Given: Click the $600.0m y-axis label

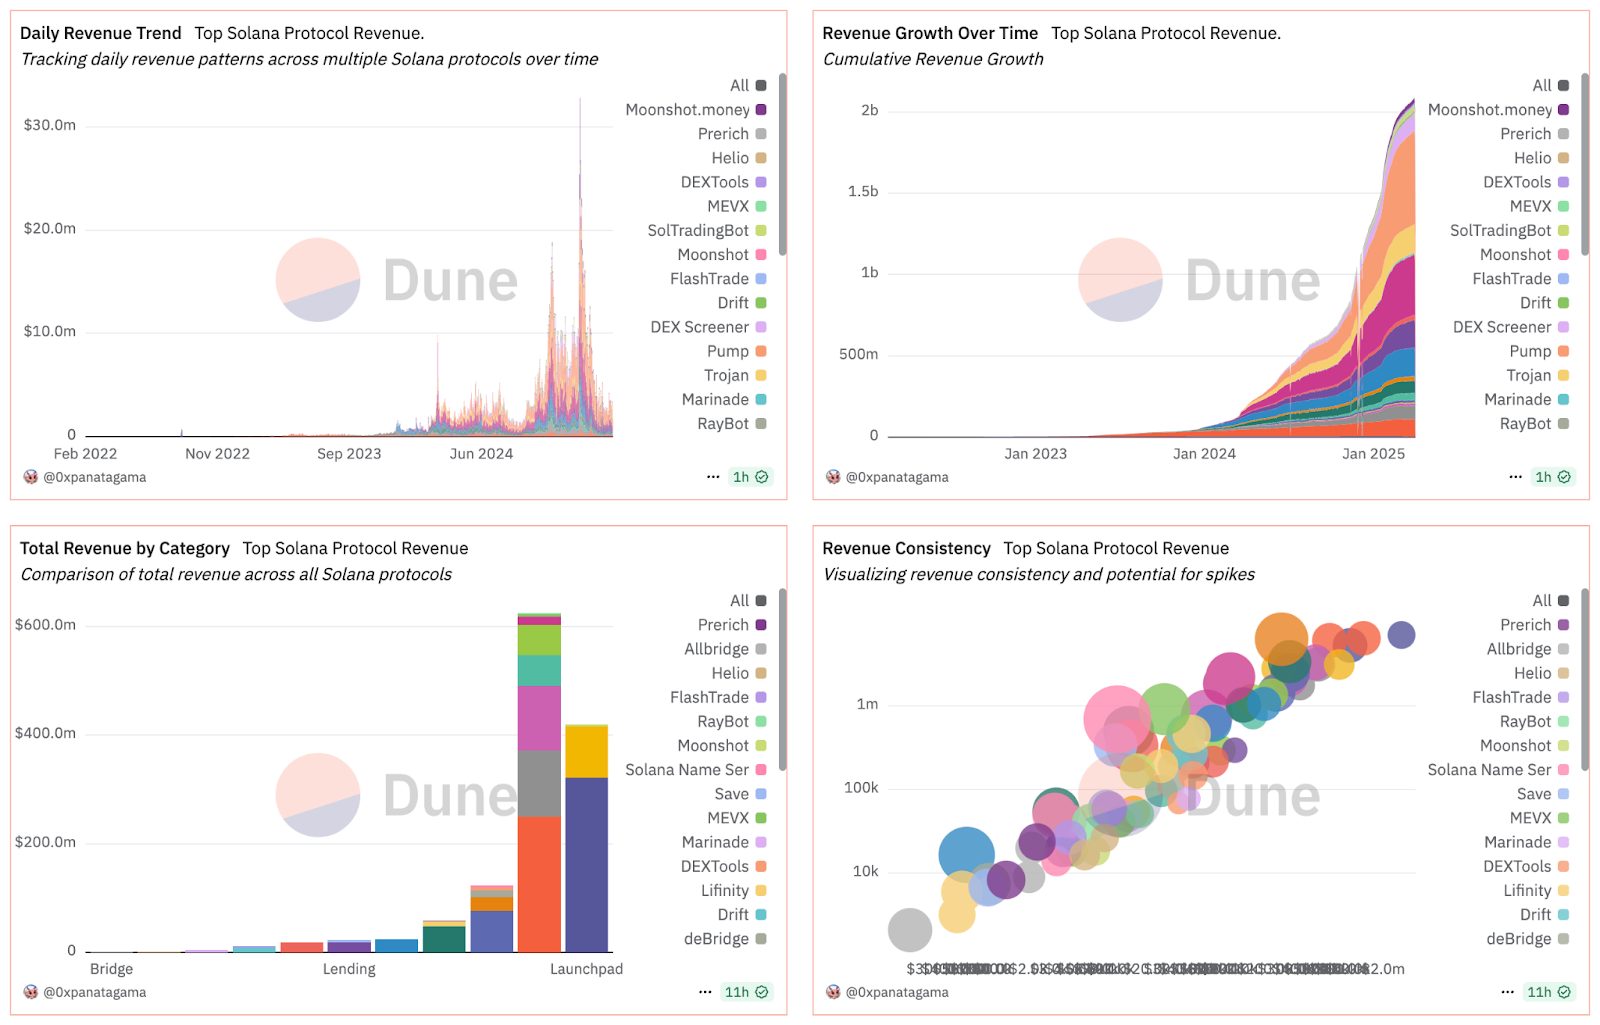Looking at the screenshot, I should (46, 625).
